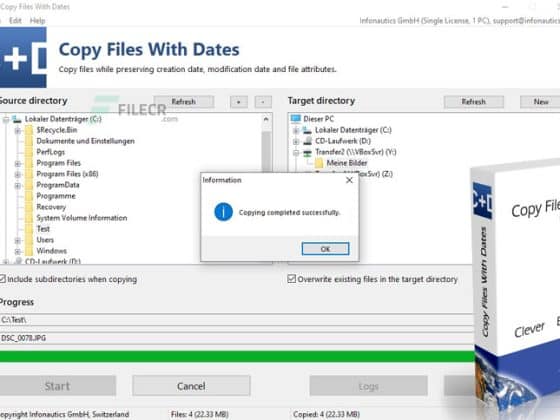Select the Users folder icon
The image size is (560, 420).
[x=29, y=240]
